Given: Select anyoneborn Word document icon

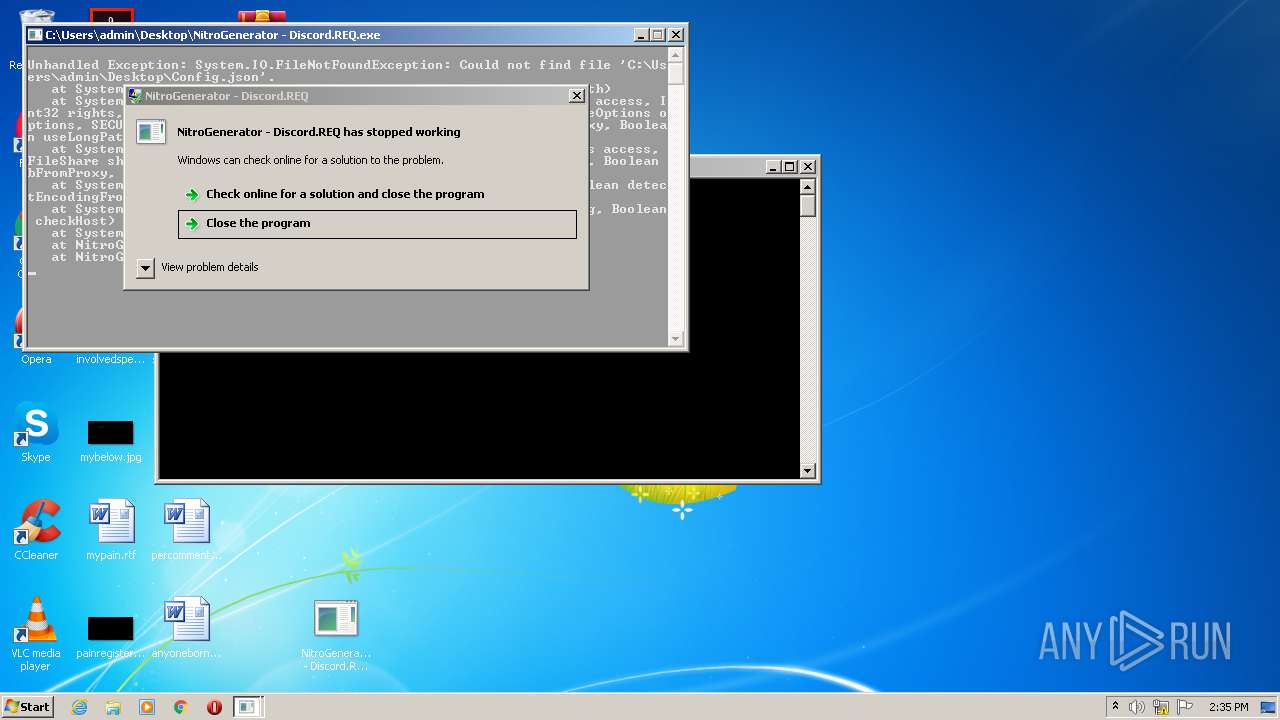Looking at the screenshot, I should point(187,628).
